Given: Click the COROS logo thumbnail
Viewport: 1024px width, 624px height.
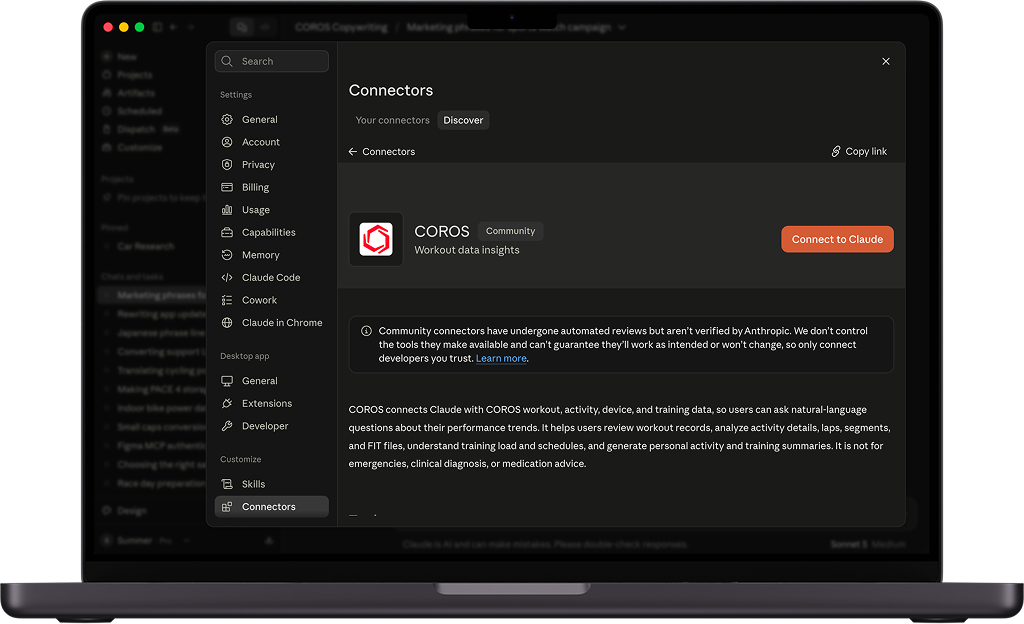Looking at the screenshot, I should [x=376, y=240].
